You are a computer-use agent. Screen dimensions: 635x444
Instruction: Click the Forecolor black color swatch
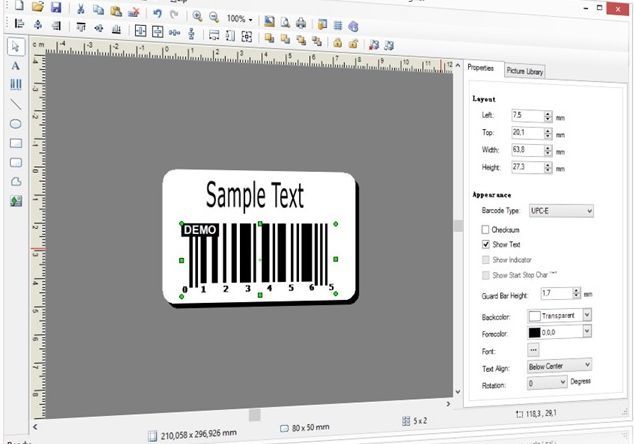[x=535, y=333]
